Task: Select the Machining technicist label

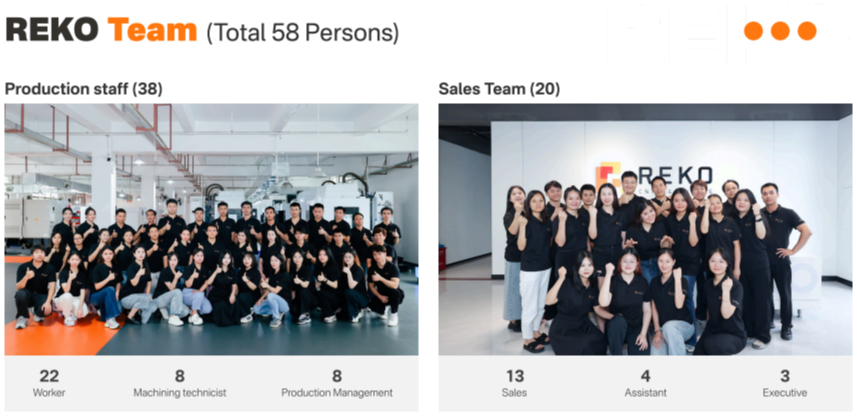Action: point(180,393)
